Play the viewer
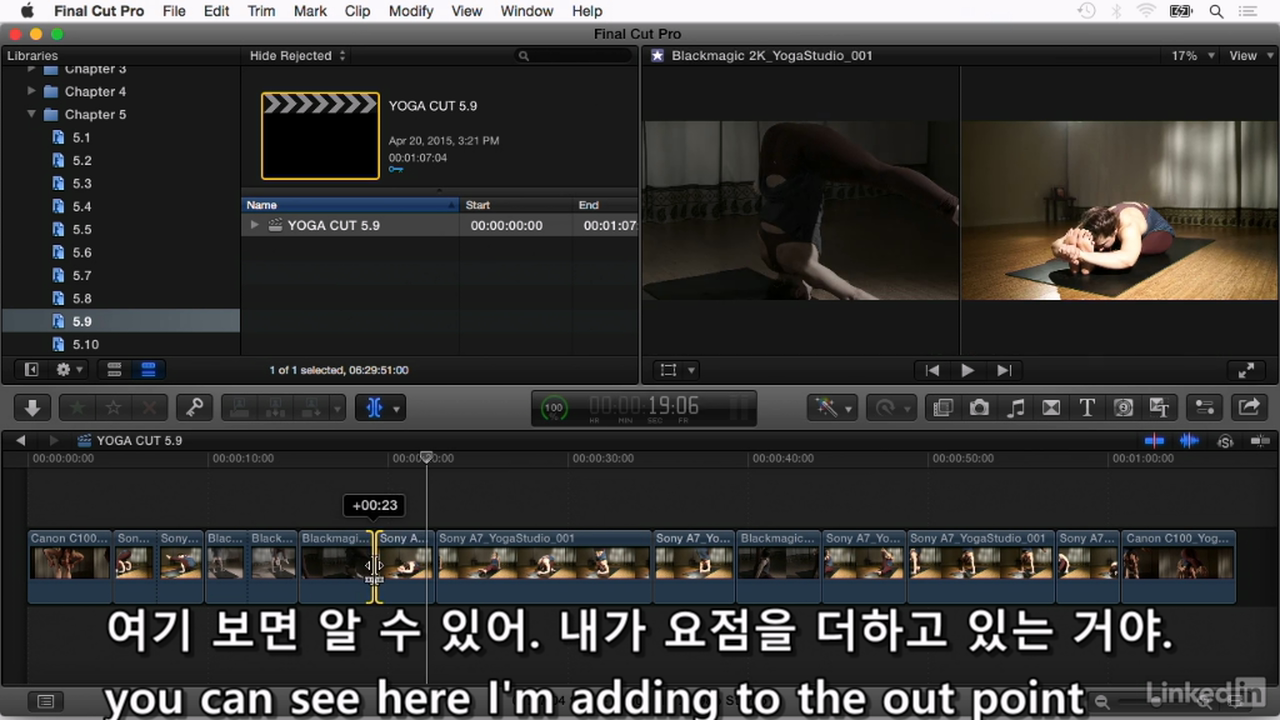Screen dimensions: 1280x720 point(967,370)
